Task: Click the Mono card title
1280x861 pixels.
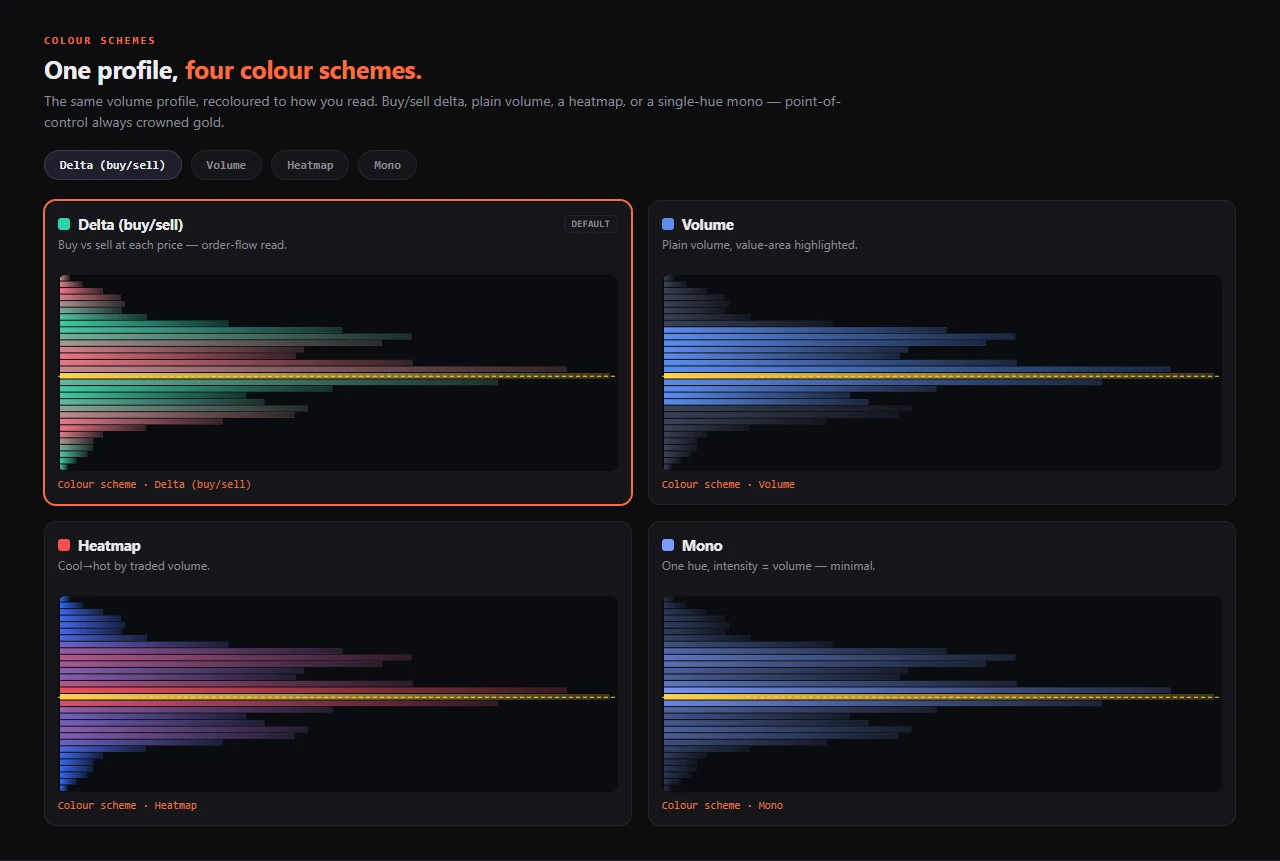Action: coord(702,546)
